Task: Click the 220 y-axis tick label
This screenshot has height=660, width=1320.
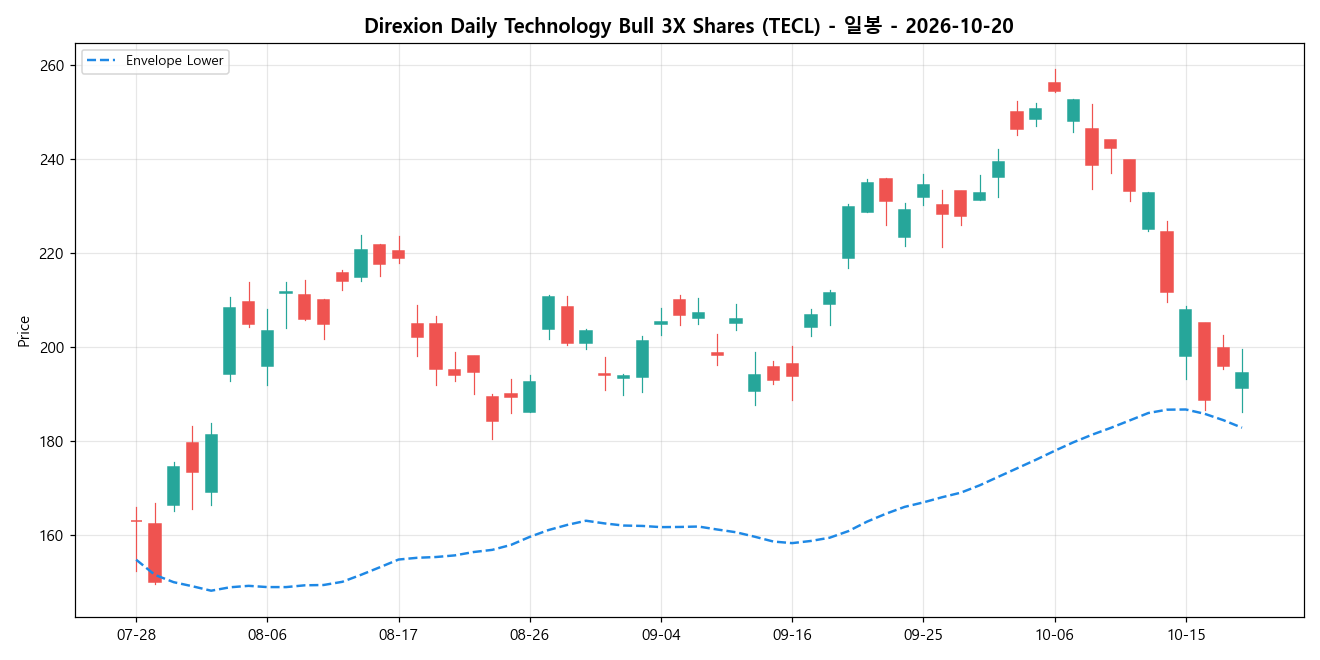Action: tap(52, 254)
